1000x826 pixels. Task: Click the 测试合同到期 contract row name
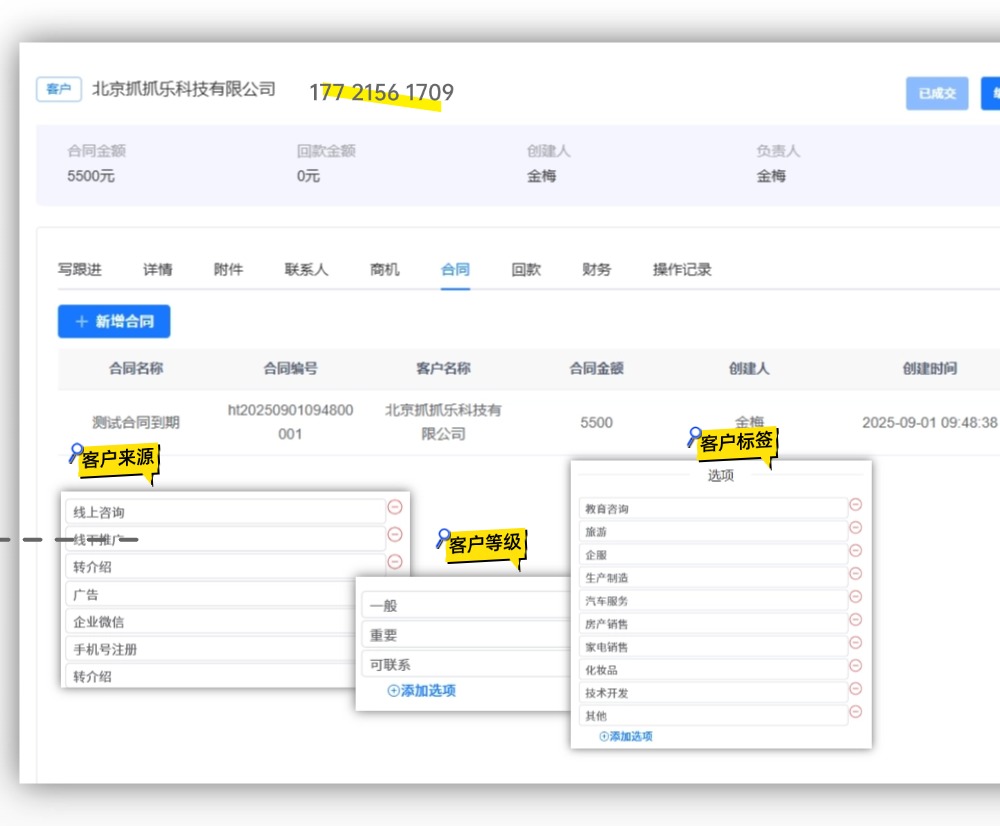click(x=136, y=422)
